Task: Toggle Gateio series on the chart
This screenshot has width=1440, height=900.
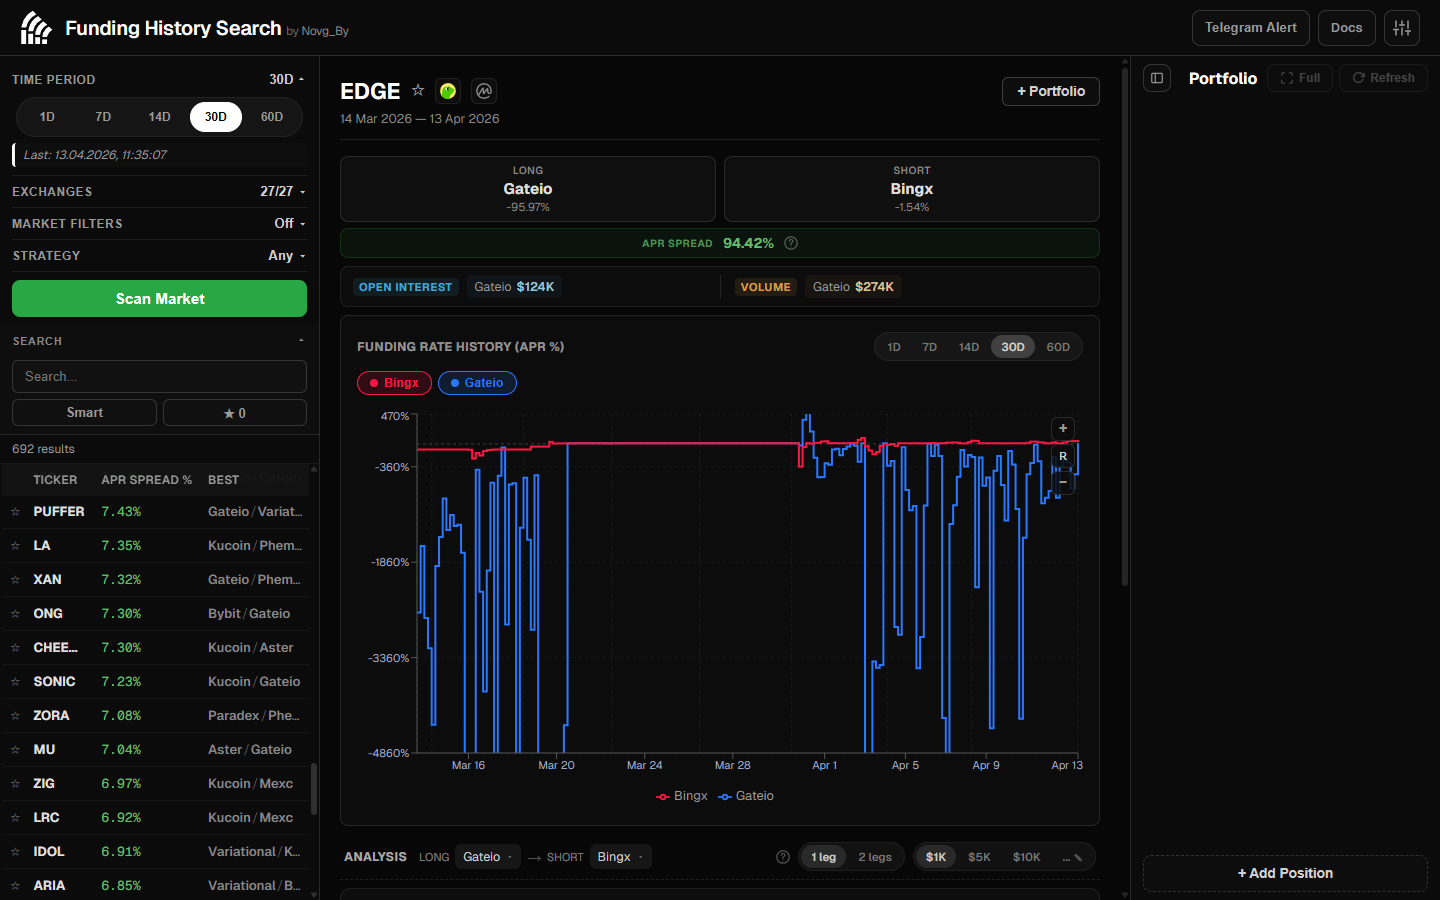Action: tap(477, 383)
